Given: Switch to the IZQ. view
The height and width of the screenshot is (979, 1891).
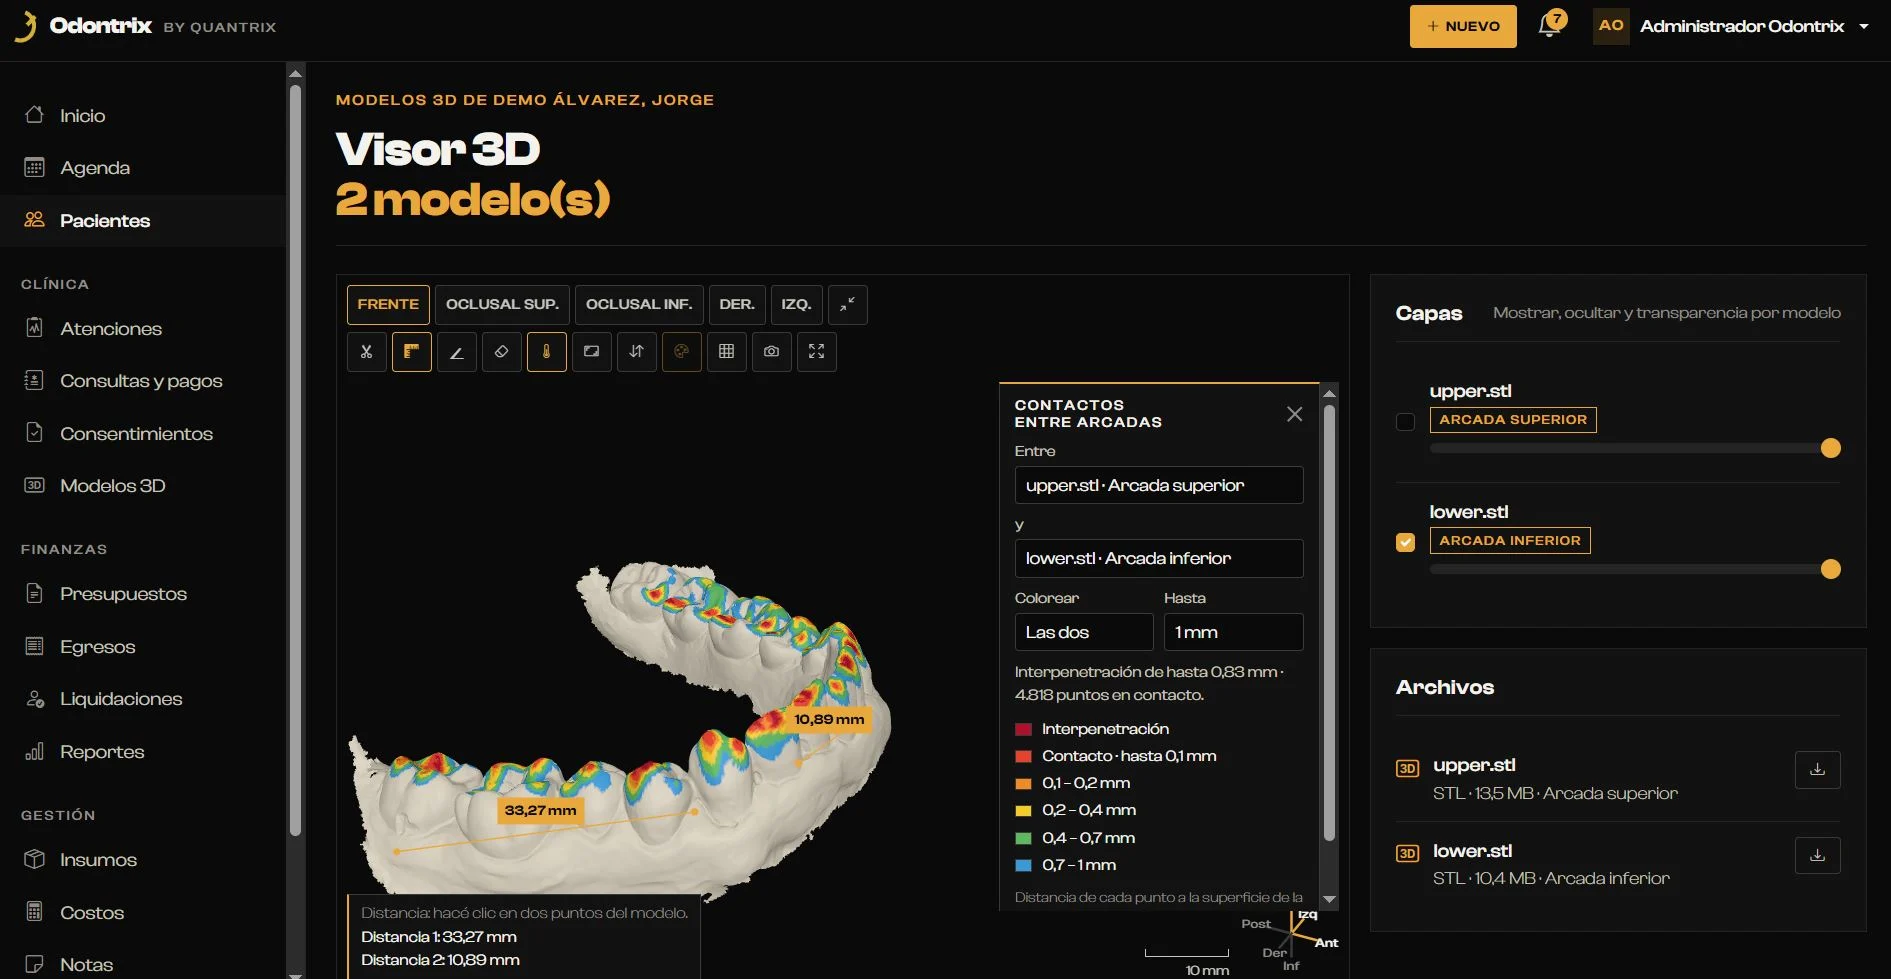Looking at the screenshot, I should coord(796,305).
